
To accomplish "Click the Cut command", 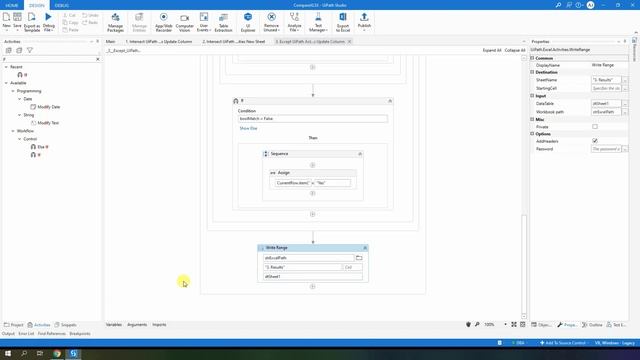I will tap(70, 16).
